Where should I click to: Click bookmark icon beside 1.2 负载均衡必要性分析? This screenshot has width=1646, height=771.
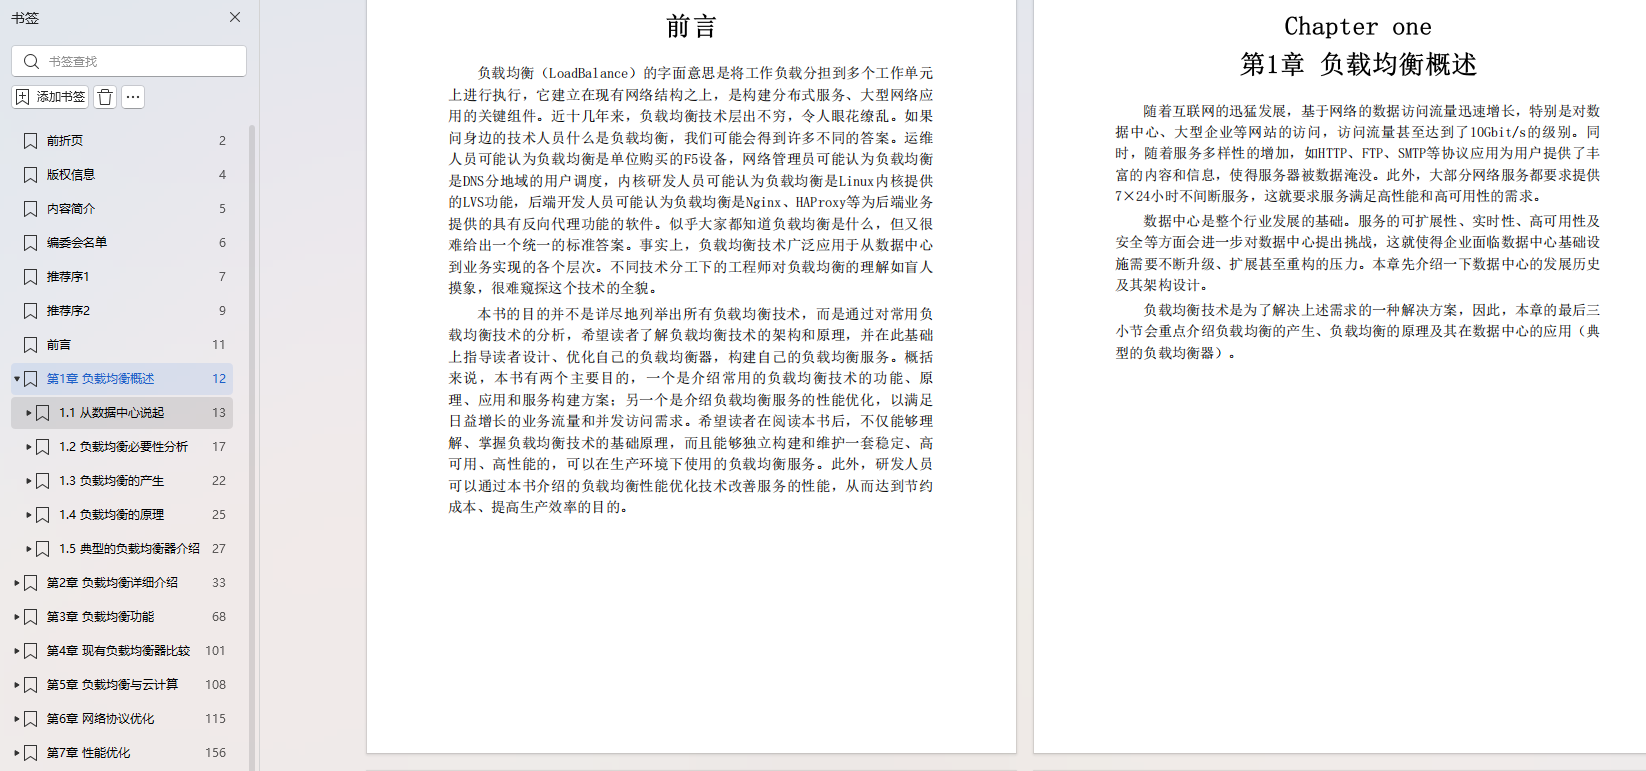pyautogui.click(x=43, y=447)
